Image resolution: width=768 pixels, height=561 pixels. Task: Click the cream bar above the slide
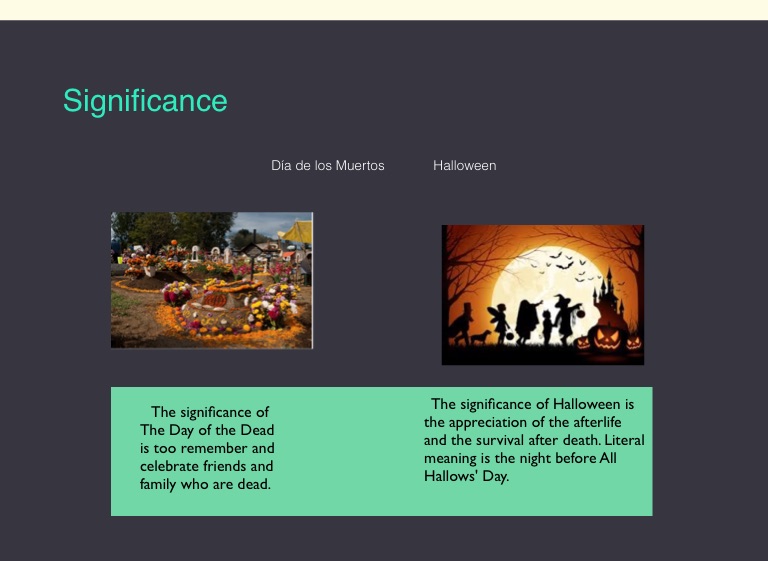pyautogui.click(x=384, y=9)
